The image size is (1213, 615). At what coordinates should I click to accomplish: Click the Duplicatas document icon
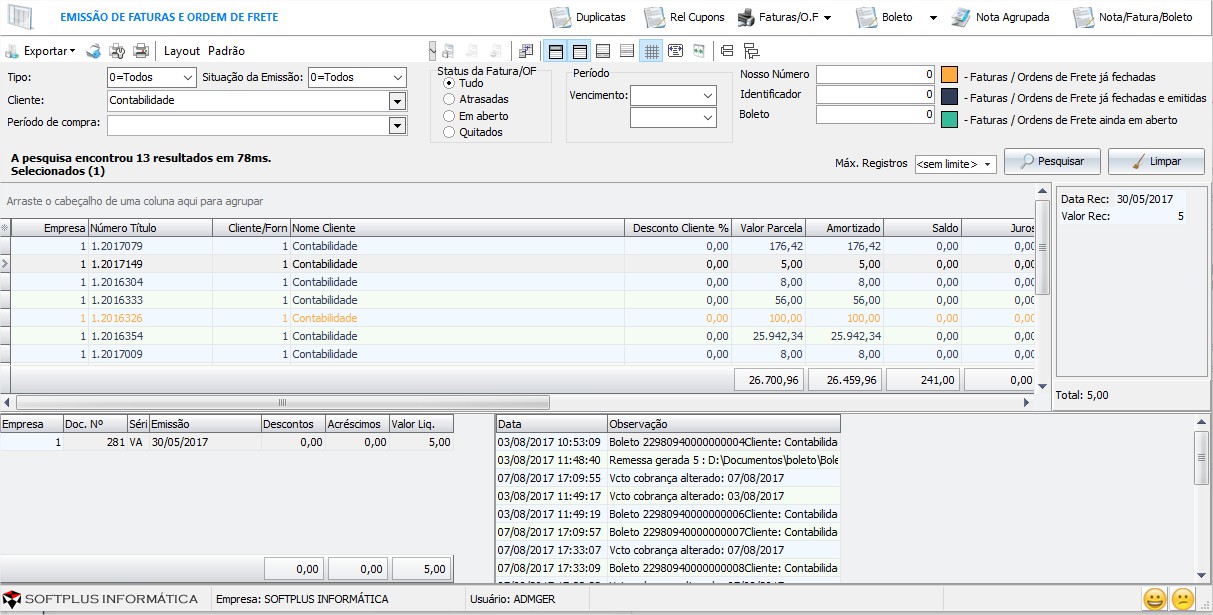[560, 17]
